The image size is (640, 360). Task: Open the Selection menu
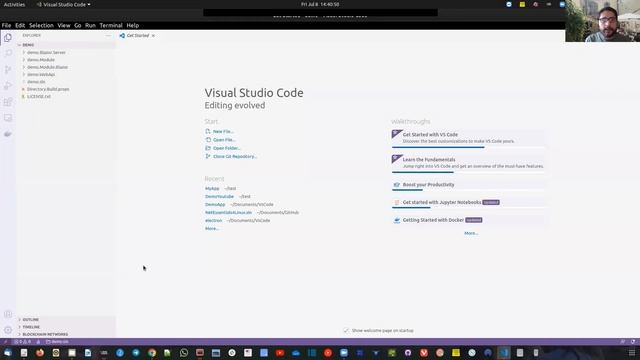coord(41,25)
